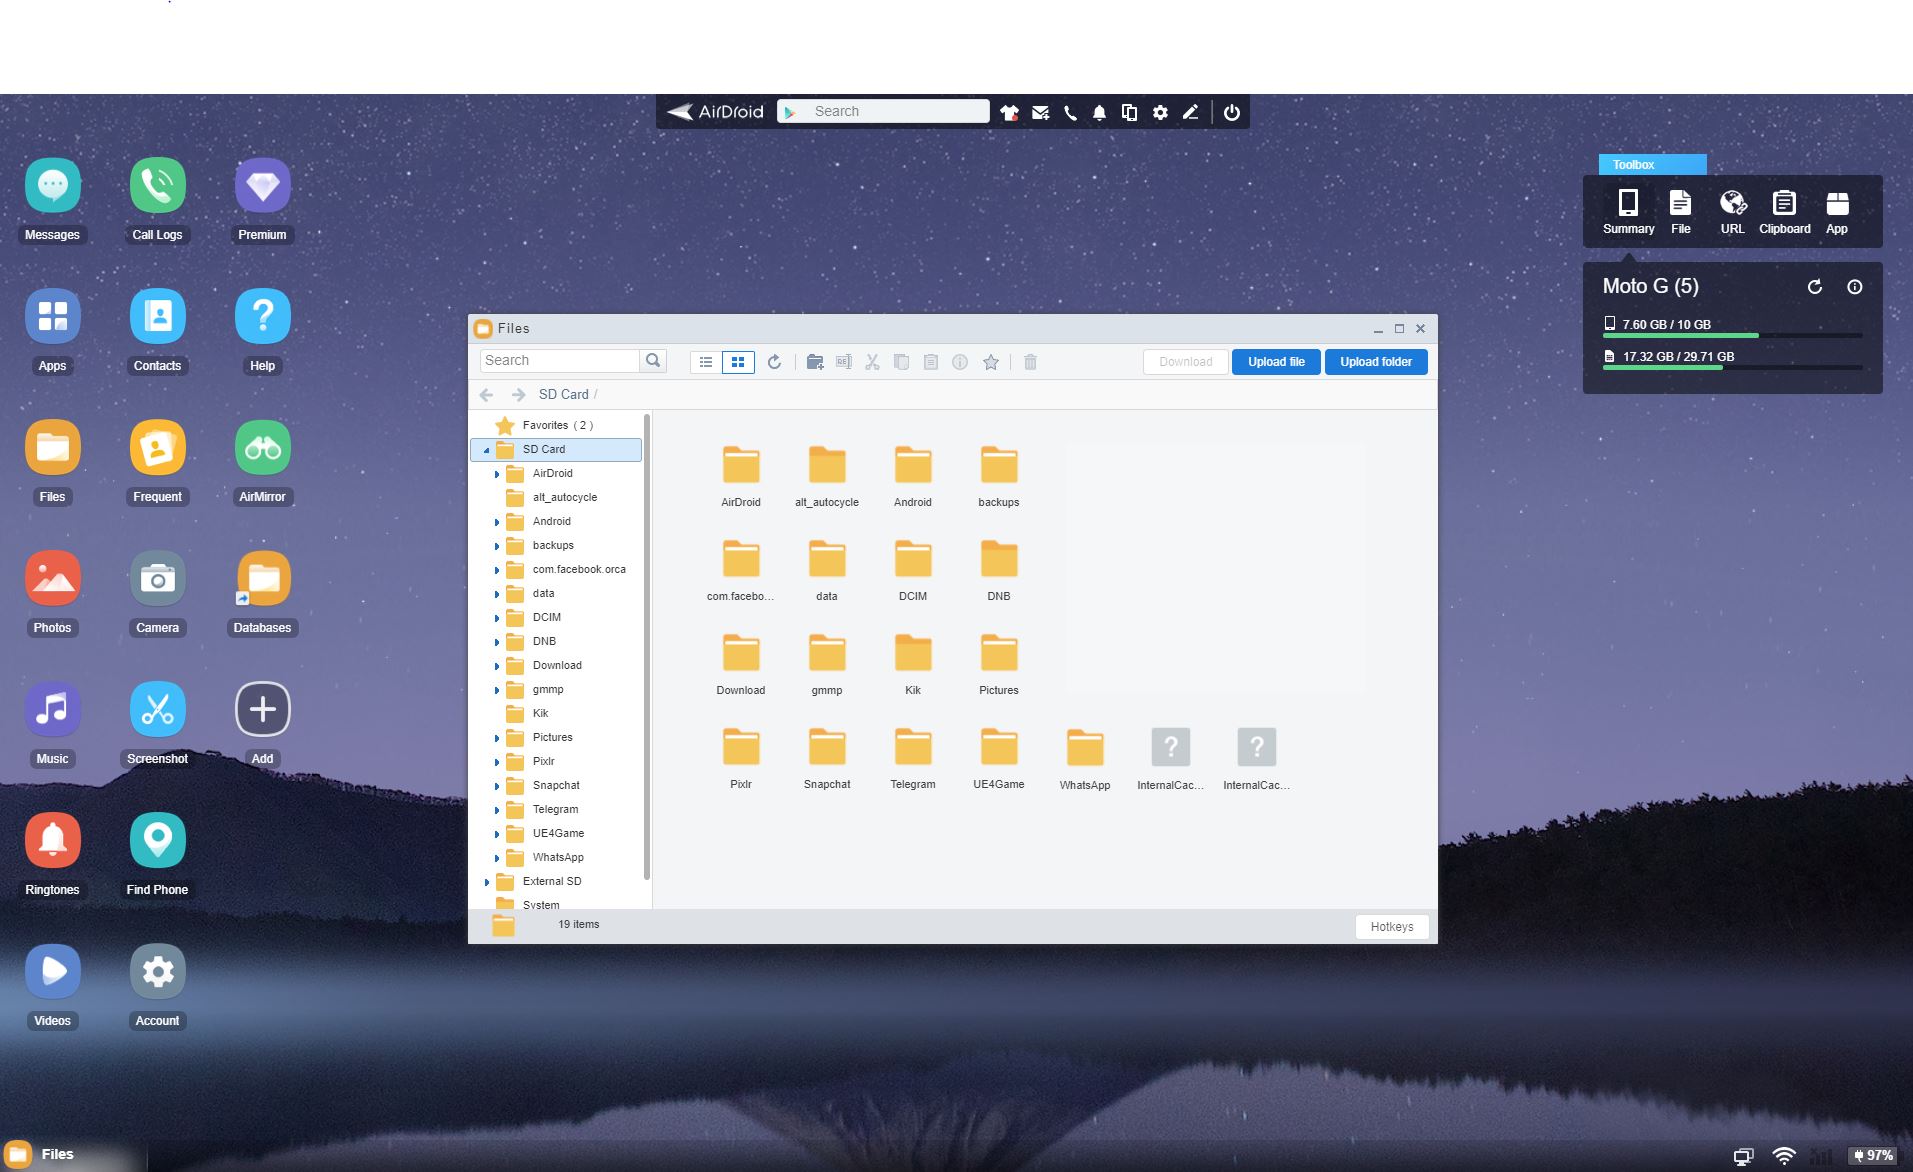
Task: Click internal storage usage bar 7.60 GB
Action: pos(1732,336)
